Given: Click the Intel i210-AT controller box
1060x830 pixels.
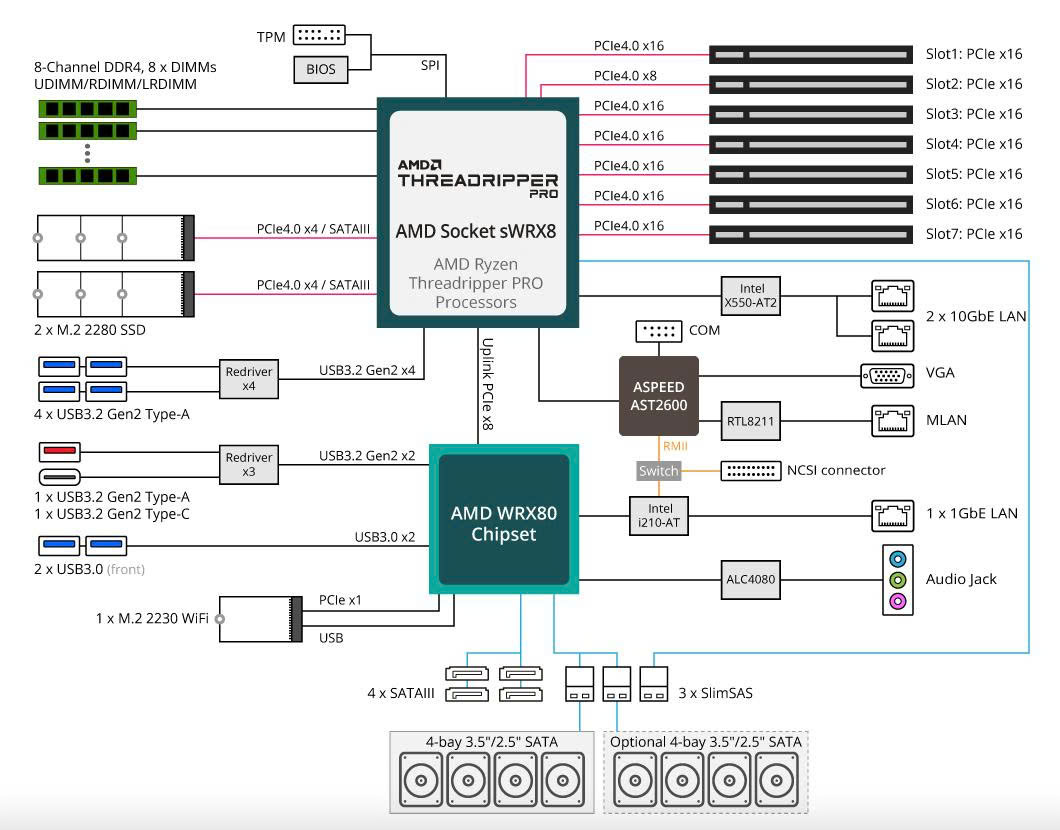Looking at the screenshot, I should click(659, 516).
